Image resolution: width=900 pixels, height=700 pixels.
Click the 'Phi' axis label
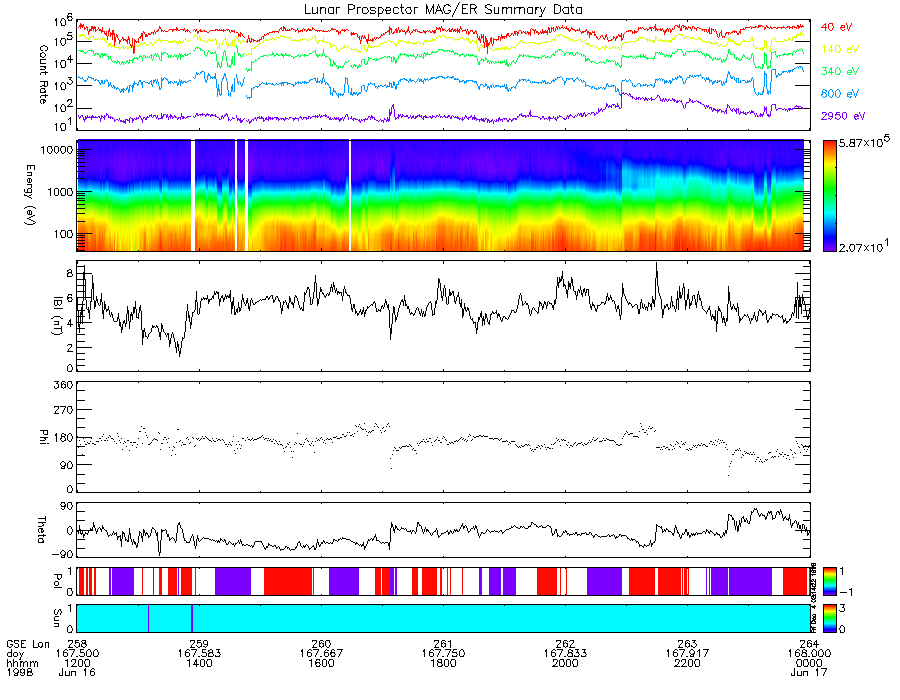(43, 436)
